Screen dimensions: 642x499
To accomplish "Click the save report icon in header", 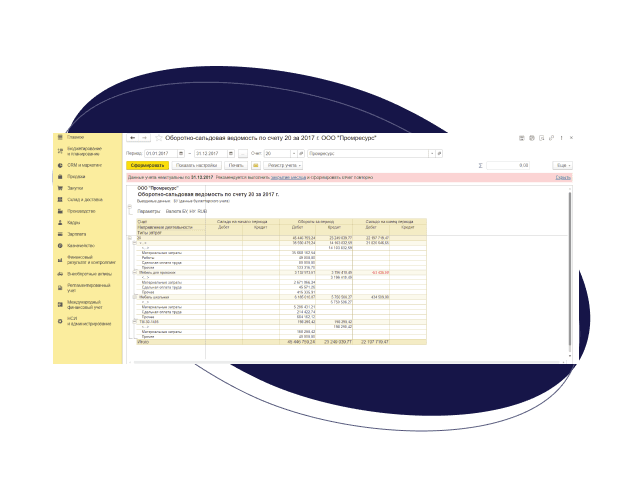I will 521,137.
